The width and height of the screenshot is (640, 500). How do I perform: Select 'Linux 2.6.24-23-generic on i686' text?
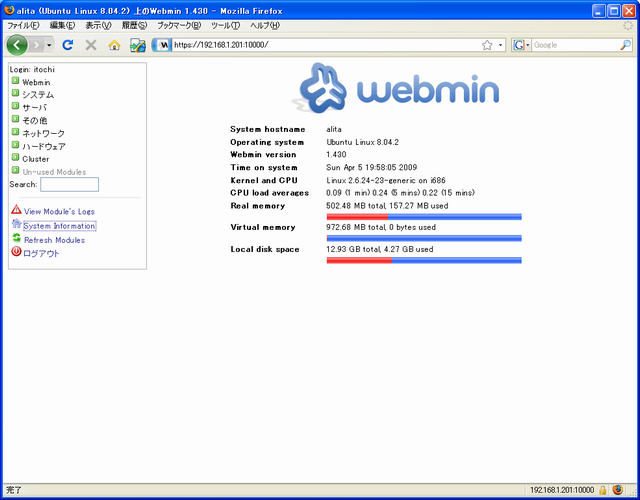(386, 180)
